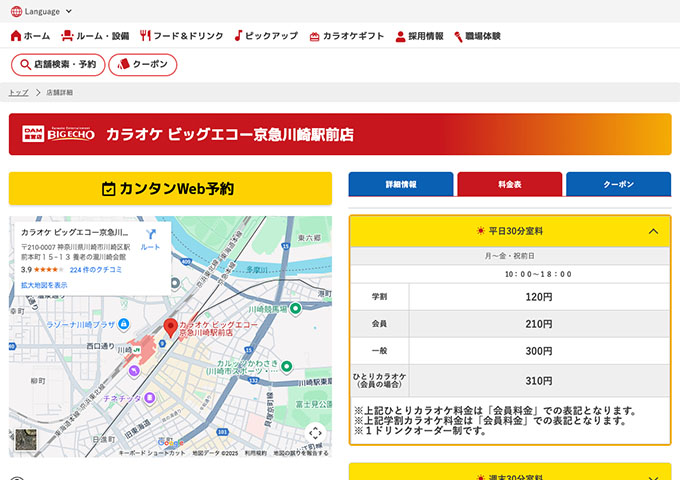Viewport: 680px width, 480px height.
Task: Click the person icon for recruitment
Action: point(400,36)
